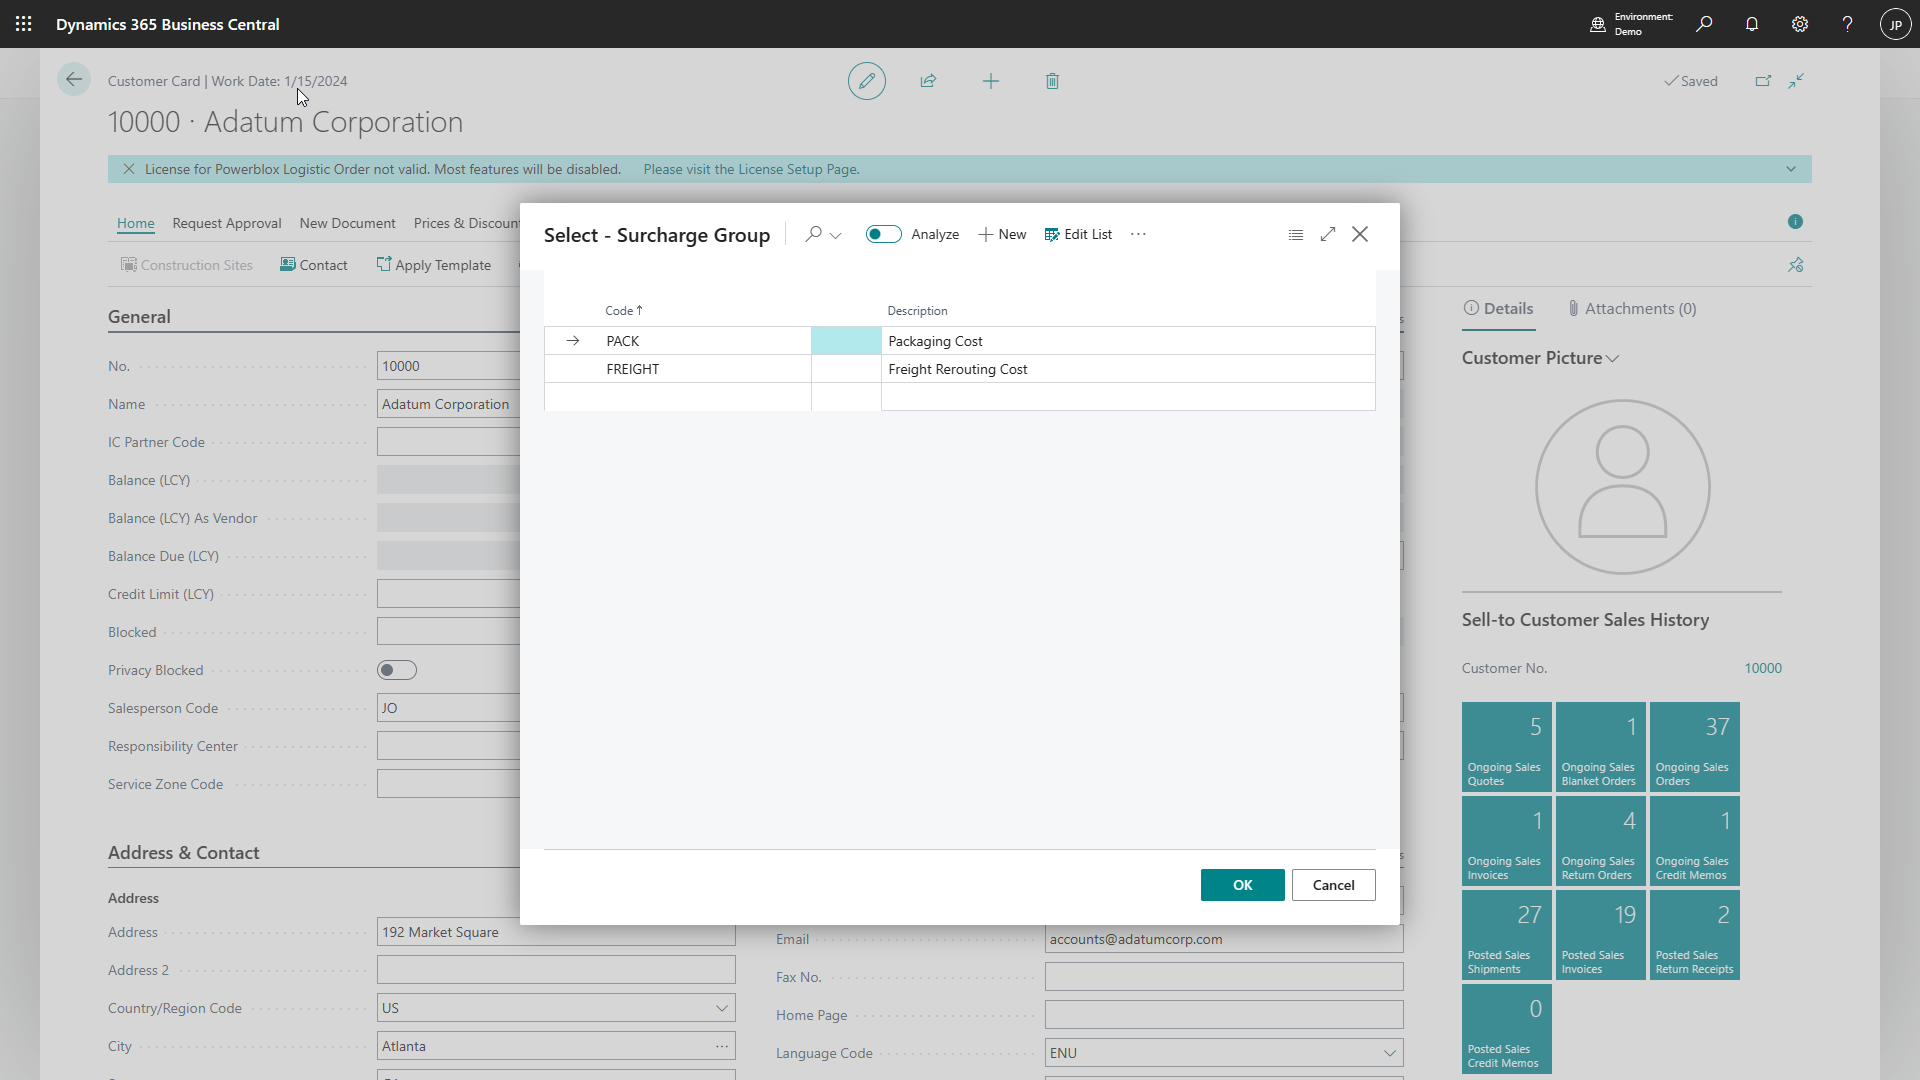Add new record with the plus icon

pyautogui.click(x=991, y=81)
